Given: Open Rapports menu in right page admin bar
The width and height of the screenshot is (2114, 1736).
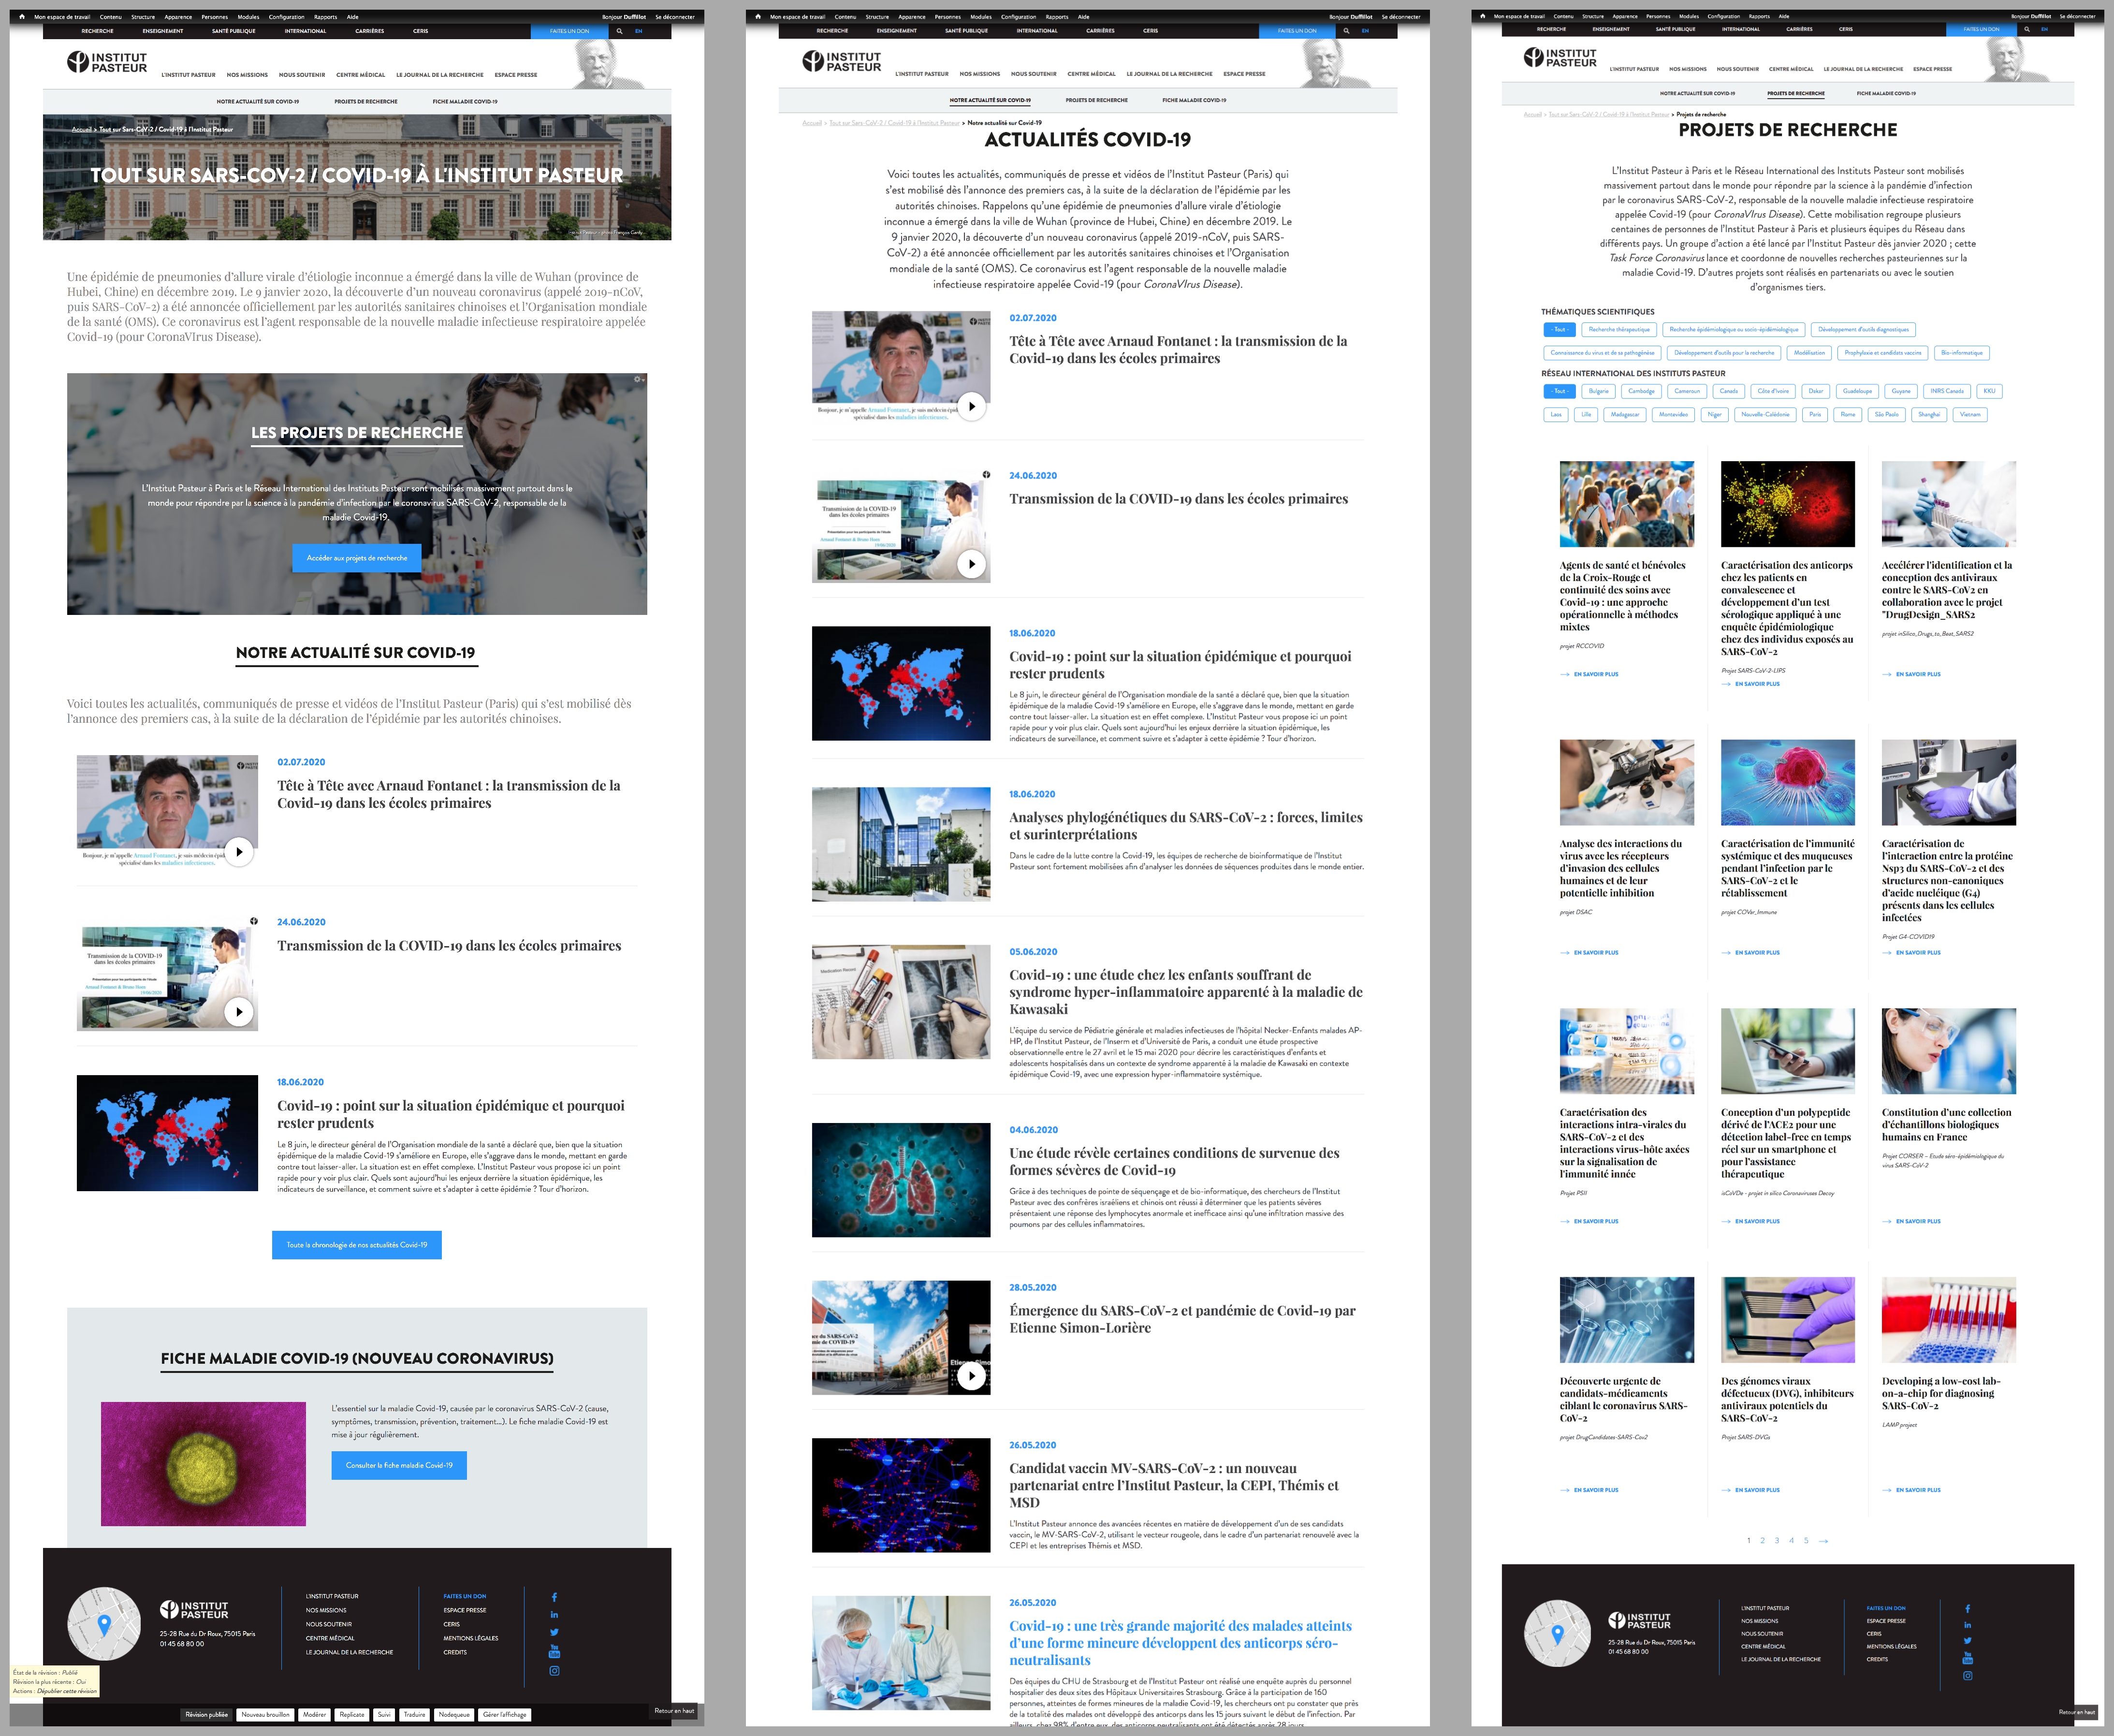Looking at the screenshot, I should pos(1759,17).
